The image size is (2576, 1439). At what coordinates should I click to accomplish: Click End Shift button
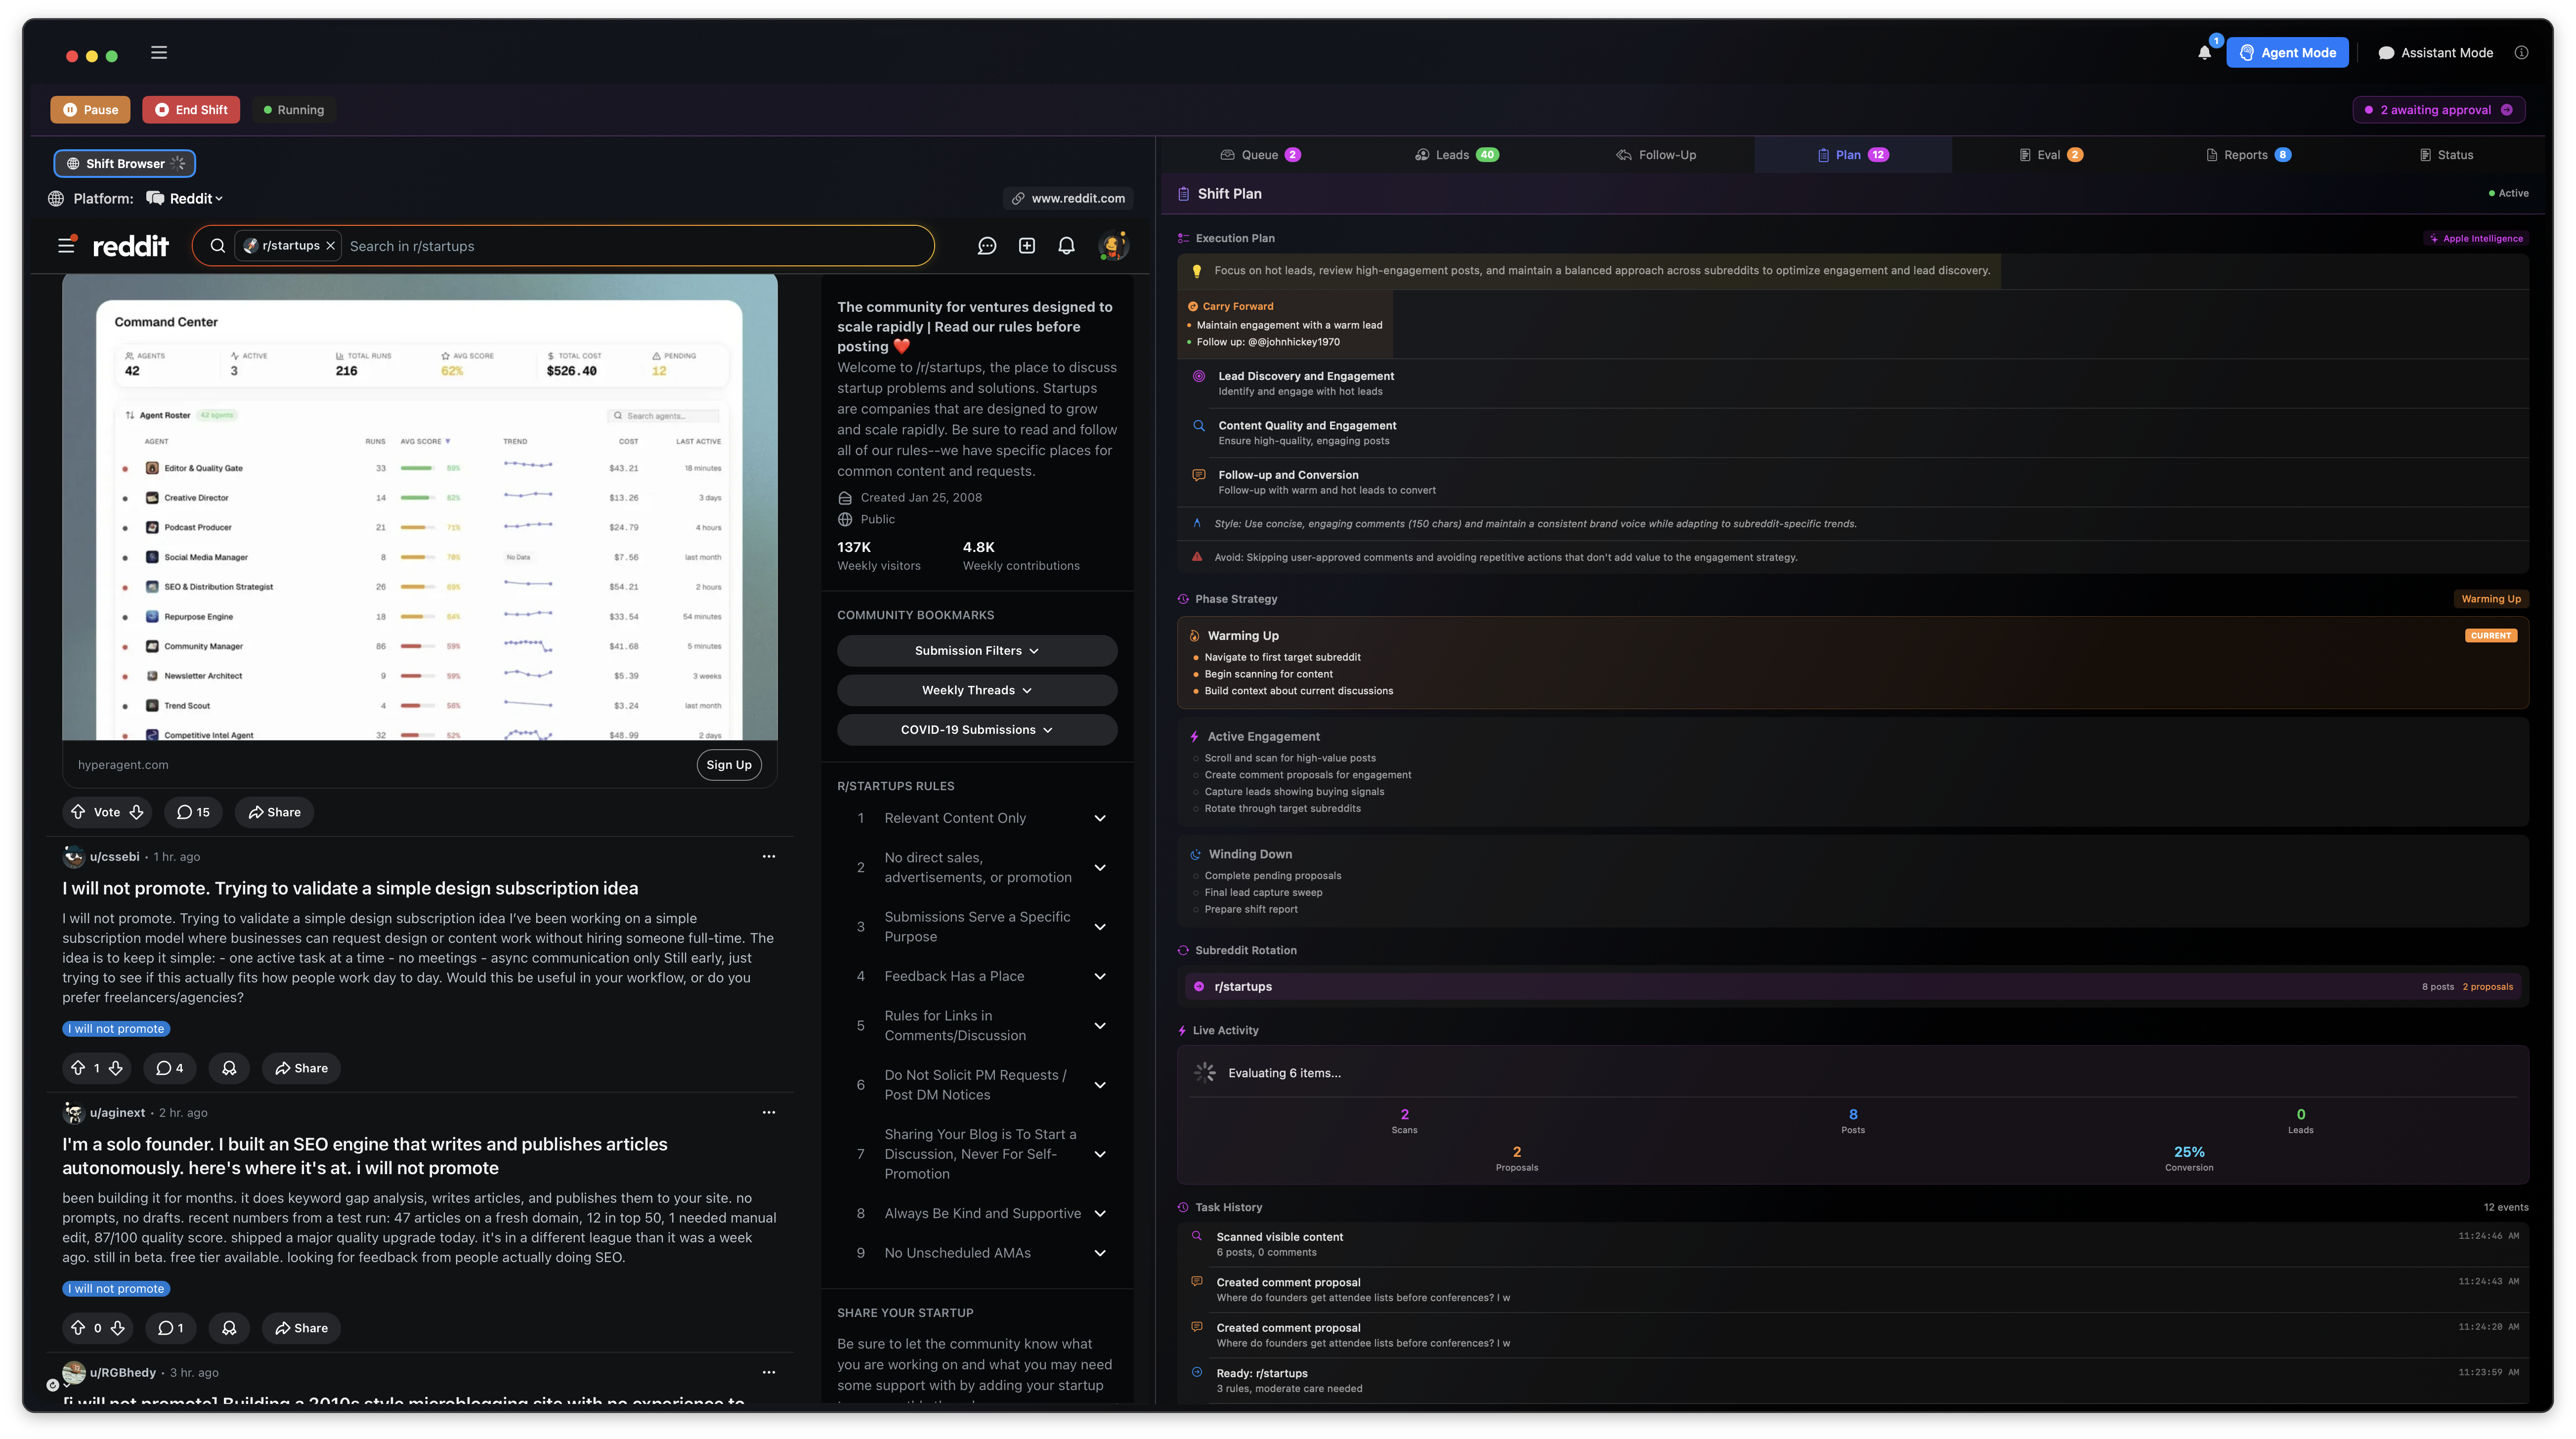(191, 110)
